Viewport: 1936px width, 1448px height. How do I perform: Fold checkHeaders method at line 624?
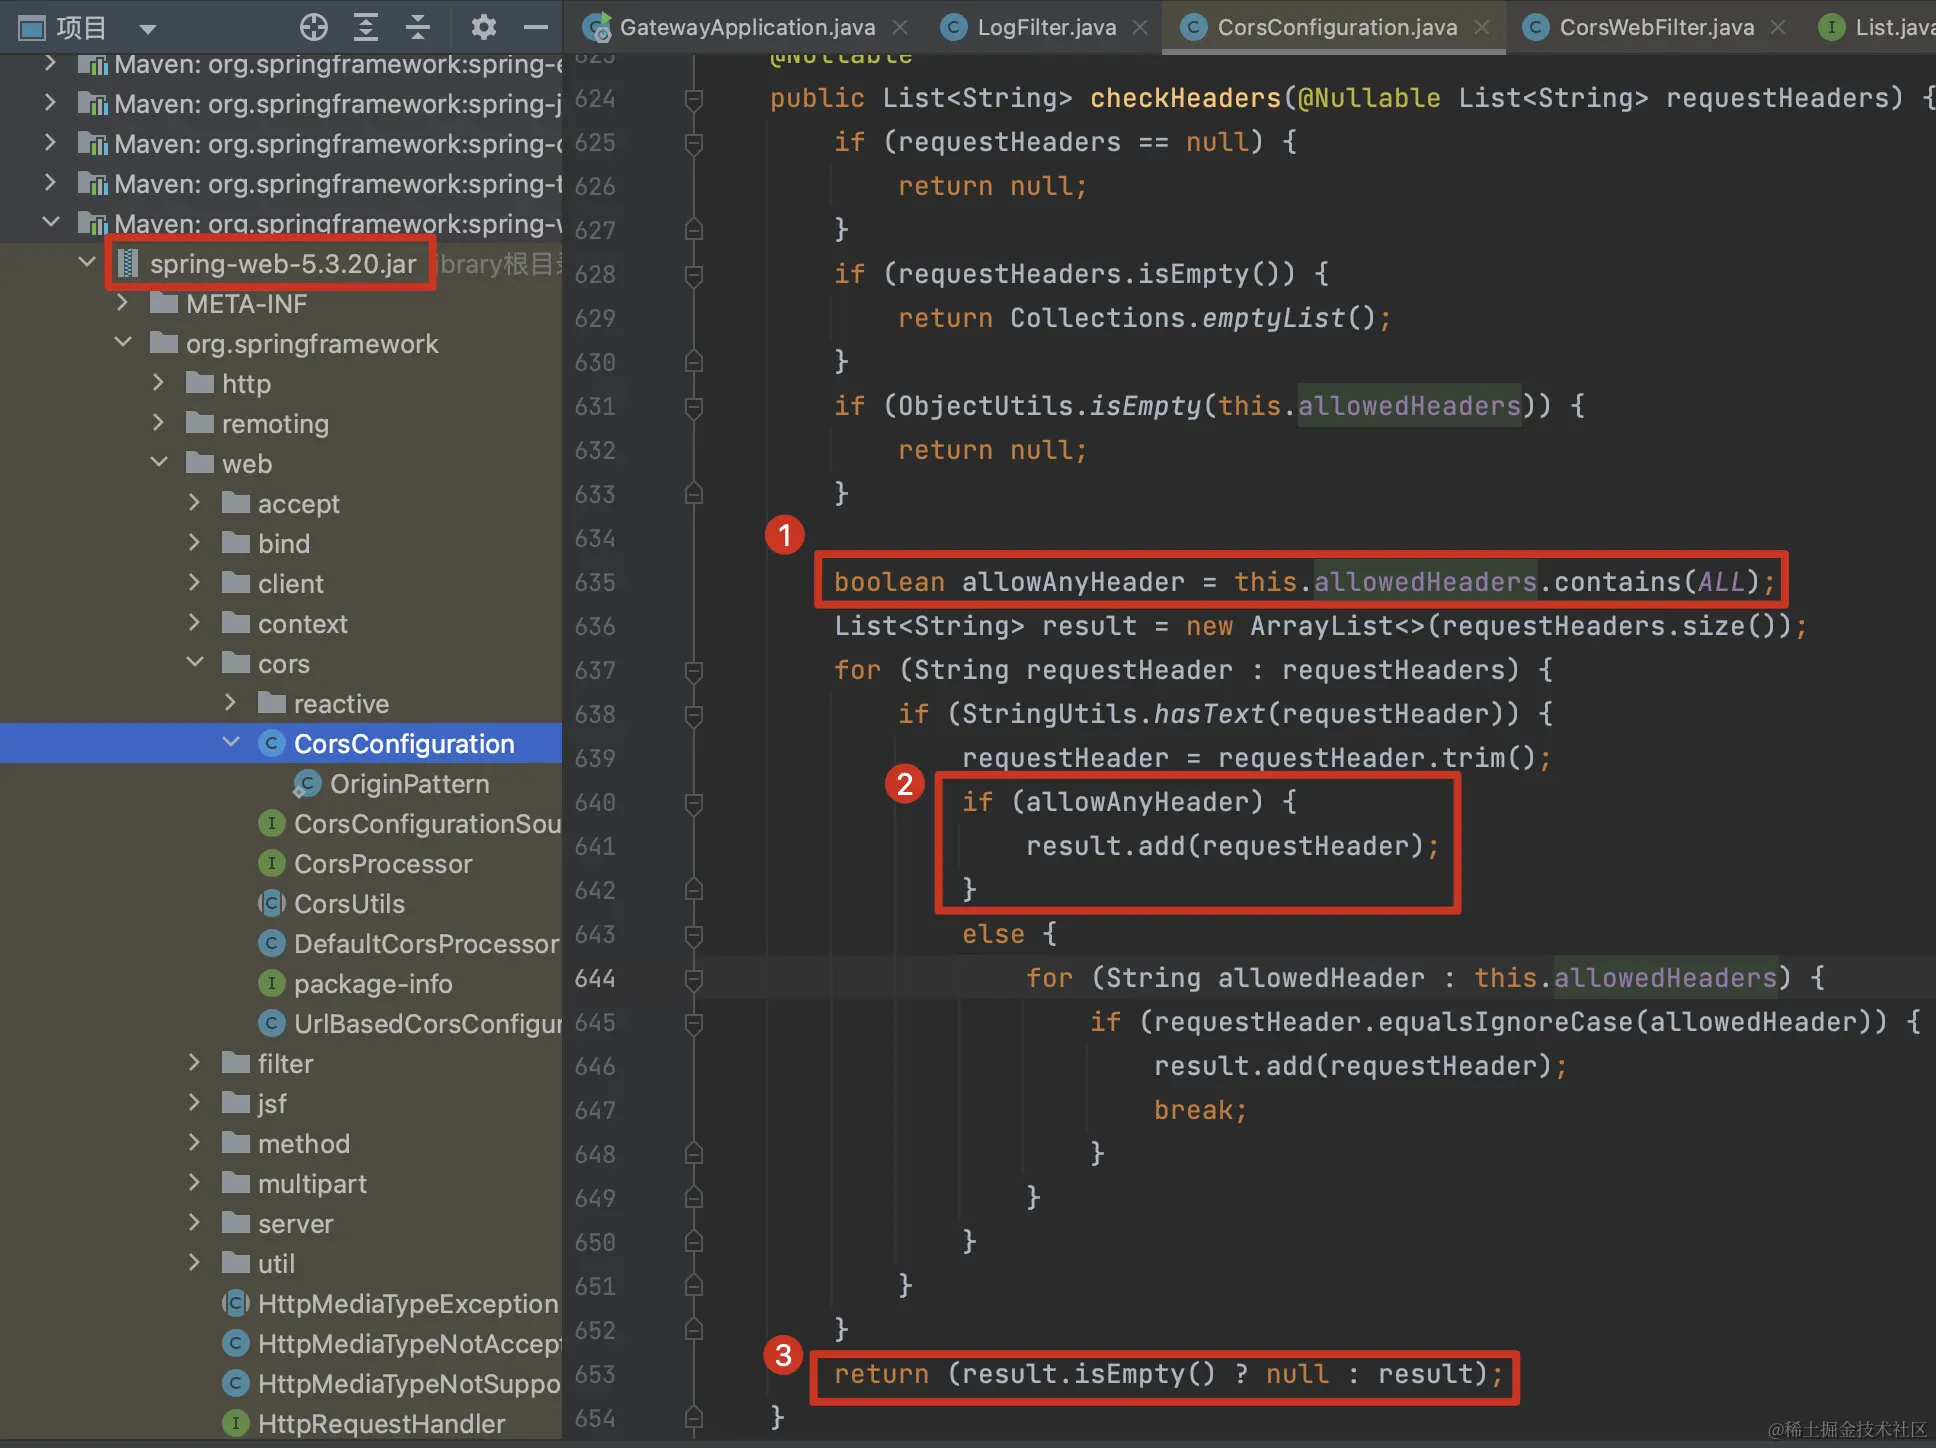[693, 99]
